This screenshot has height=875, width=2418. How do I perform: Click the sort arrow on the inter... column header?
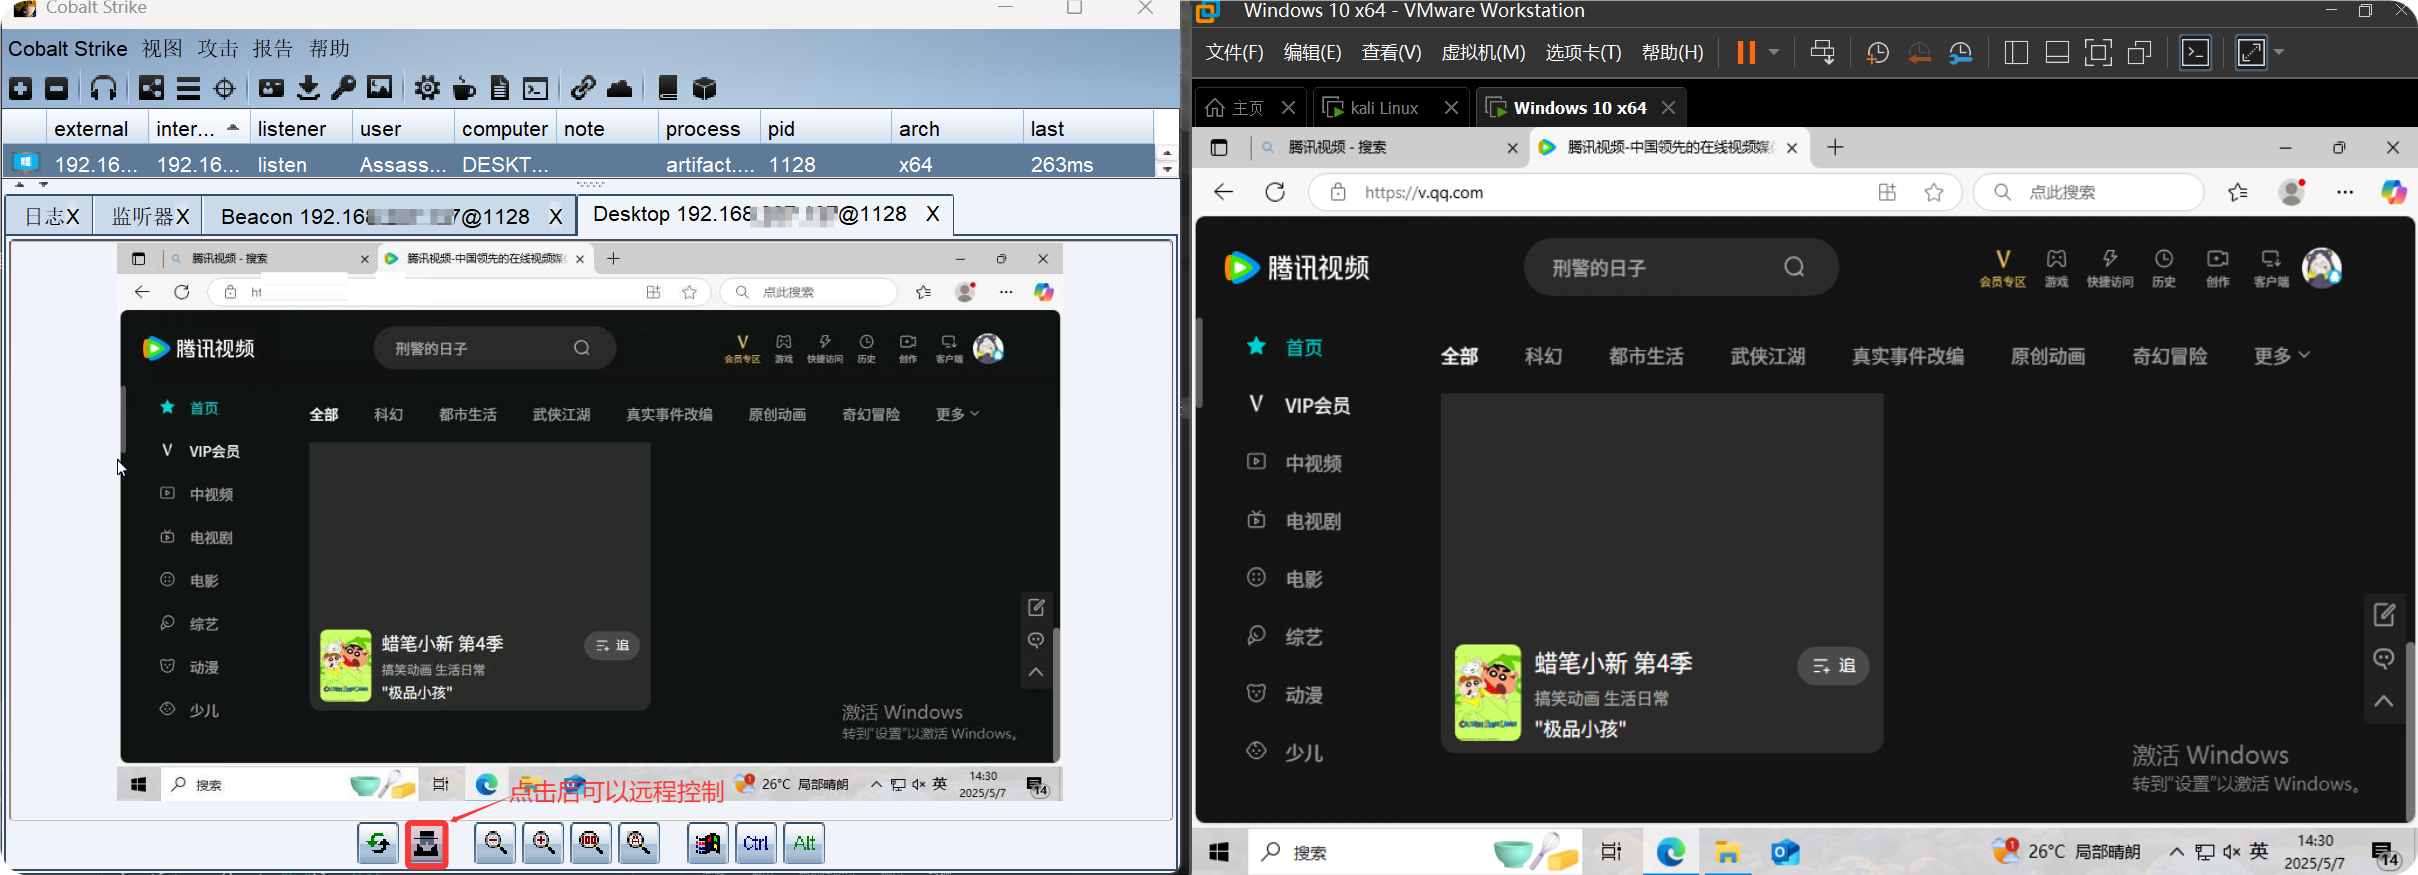[233, 128]
